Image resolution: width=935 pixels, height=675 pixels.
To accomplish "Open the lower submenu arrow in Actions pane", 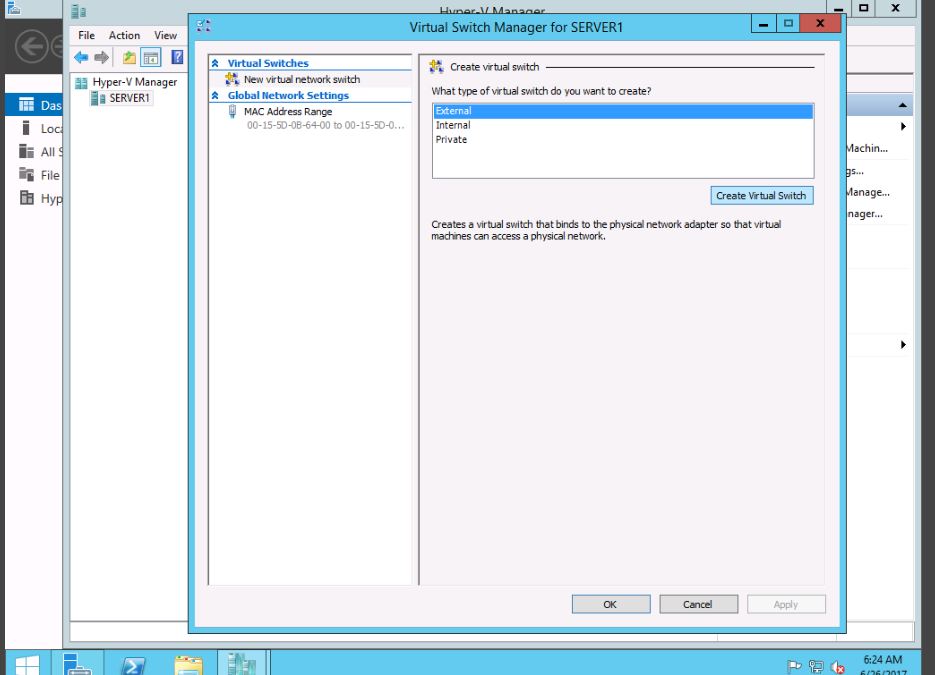I will pyautogui.click(x=903, y=344).
